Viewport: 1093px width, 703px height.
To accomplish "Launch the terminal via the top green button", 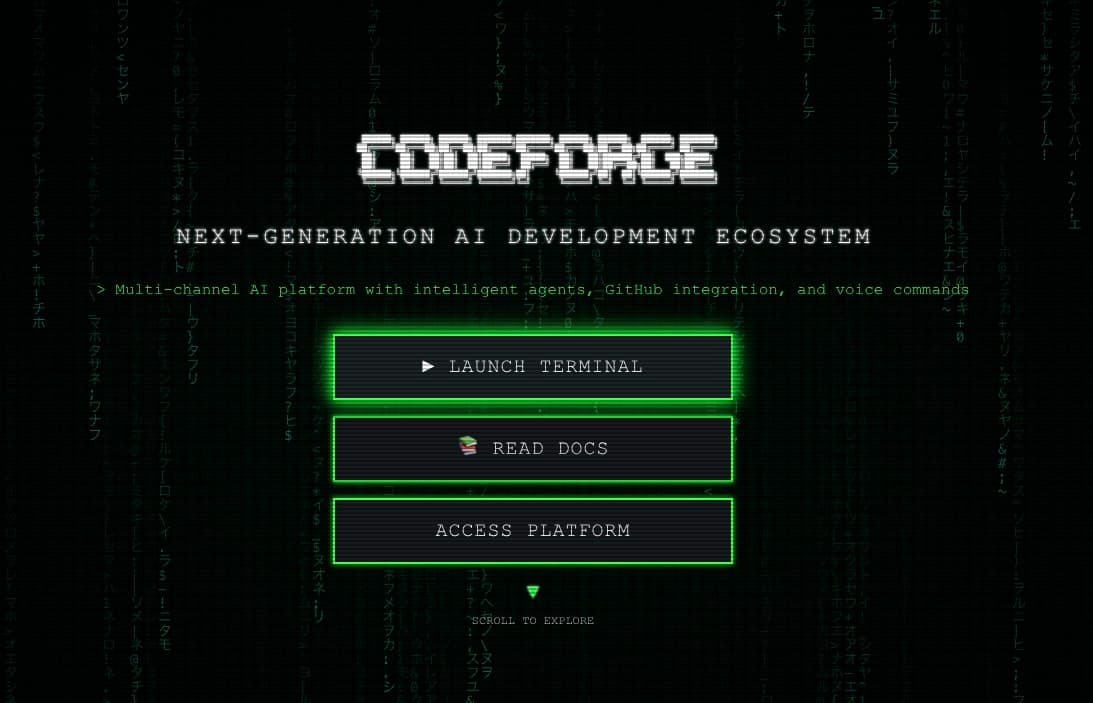I will 533,367.
